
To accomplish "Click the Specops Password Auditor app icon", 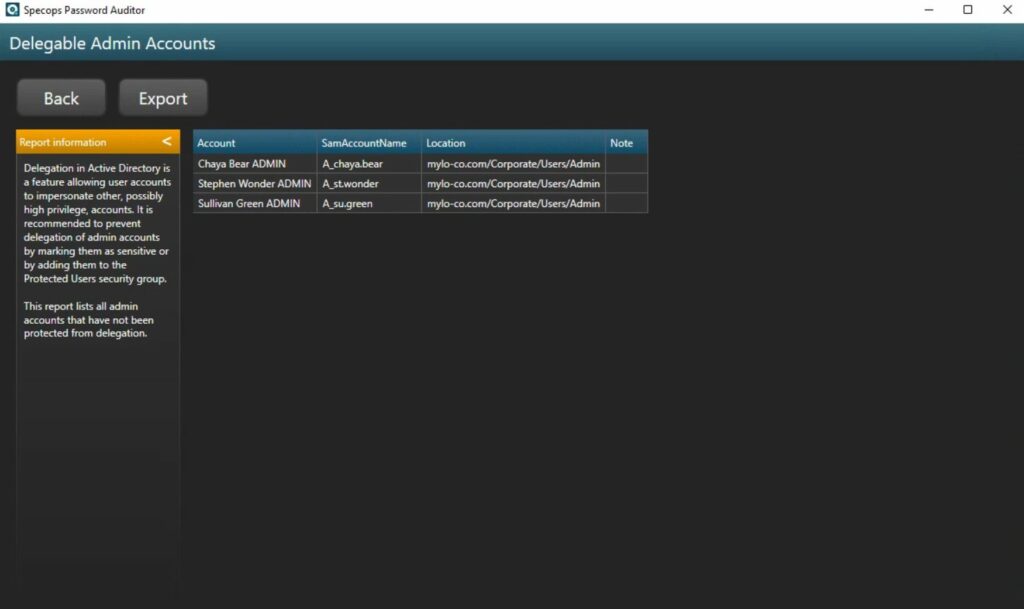I will click(x=12, y=10).
